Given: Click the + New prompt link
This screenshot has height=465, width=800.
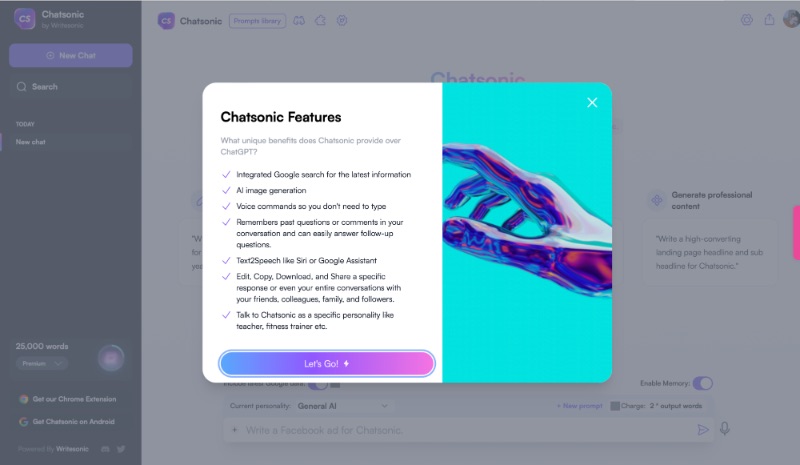Looking at the screenshot, I should pyautogui.click(x=579, y=406).
